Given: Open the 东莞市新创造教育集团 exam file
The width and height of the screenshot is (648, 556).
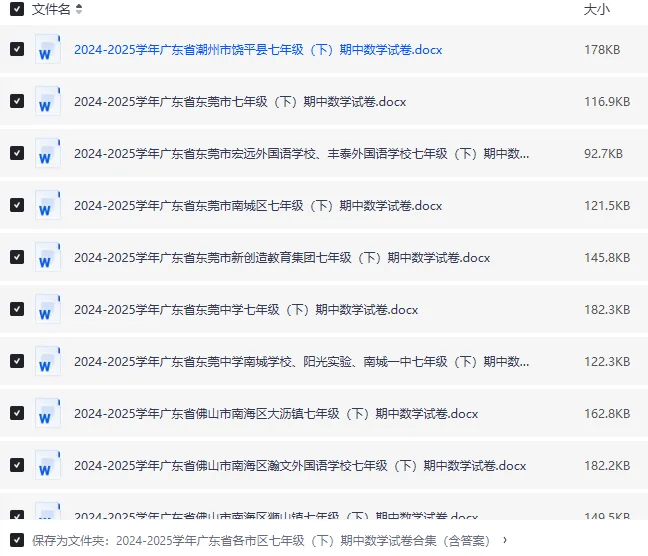Looking at the screenshot, I should click(x=282, y=258).
